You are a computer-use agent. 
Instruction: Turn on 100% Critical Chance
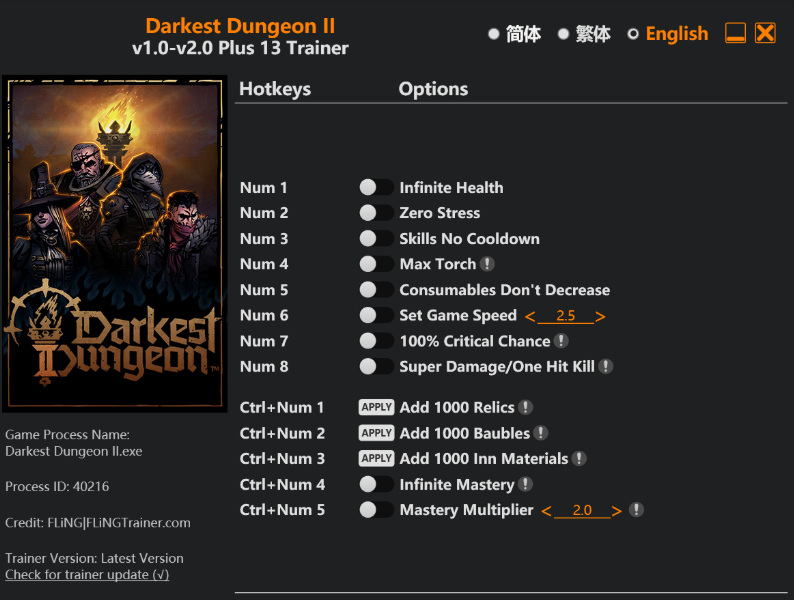[x=376, y=341]
